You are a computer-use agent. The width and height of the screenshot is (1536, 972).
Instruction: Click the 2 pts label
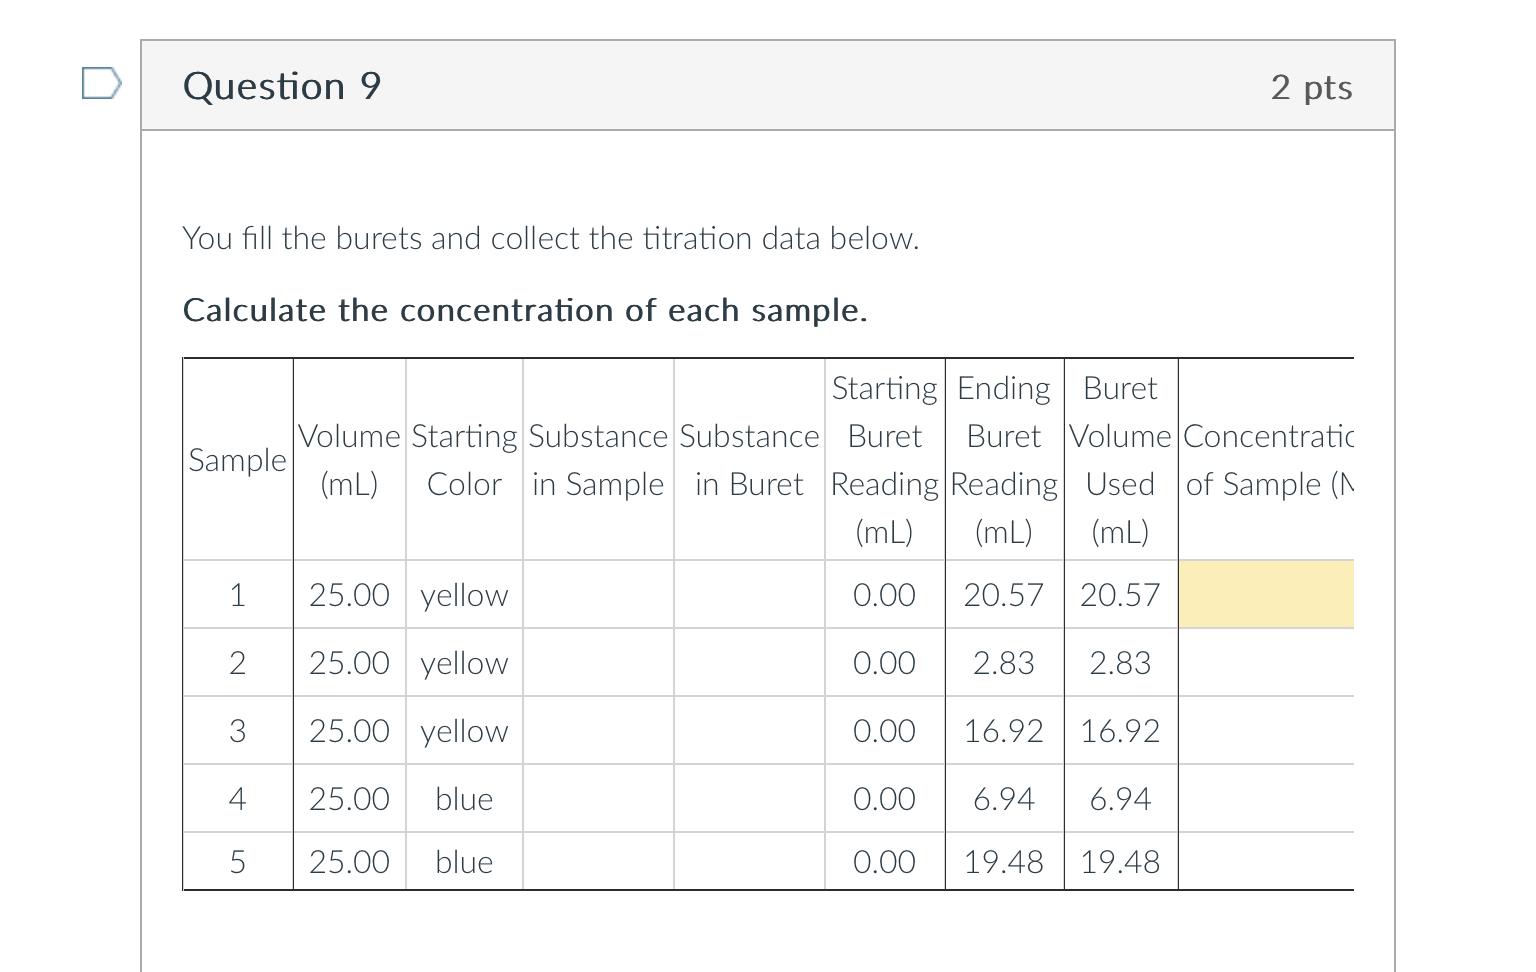1311,87
